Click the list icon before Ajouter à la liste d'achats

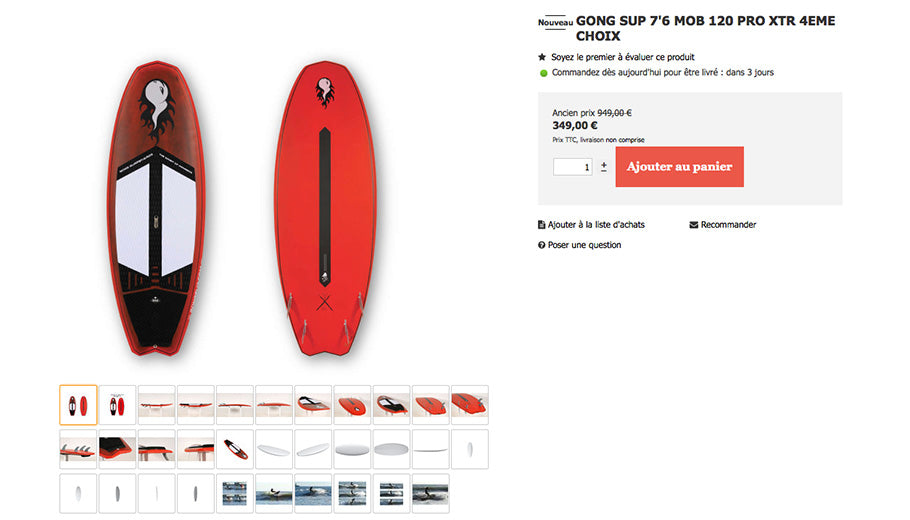[x=542, y=225]
